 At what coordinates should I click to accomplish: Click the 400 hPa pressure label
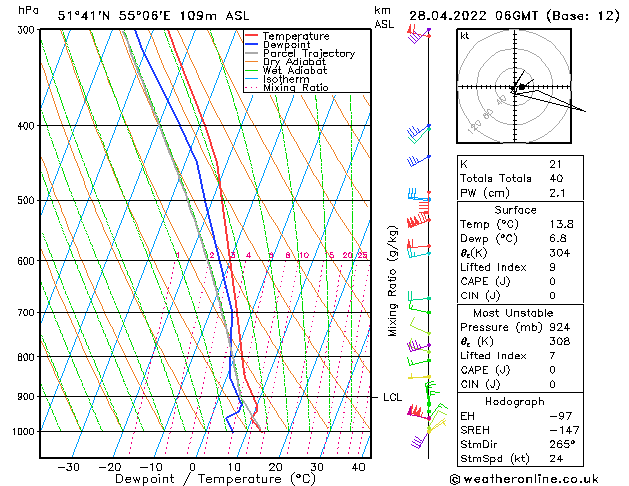coord(27,126)
